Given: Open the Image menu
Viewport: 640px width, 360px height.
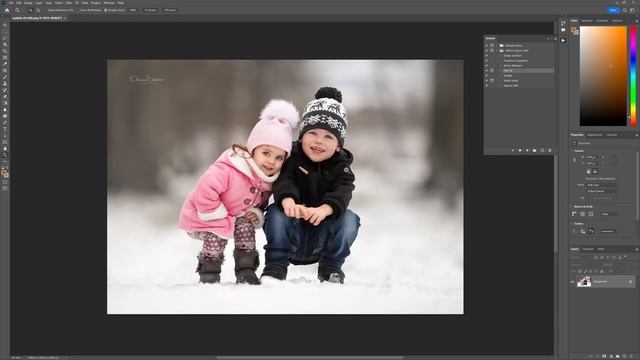Looking at the screenshot, I should click(x=28, y=3).
